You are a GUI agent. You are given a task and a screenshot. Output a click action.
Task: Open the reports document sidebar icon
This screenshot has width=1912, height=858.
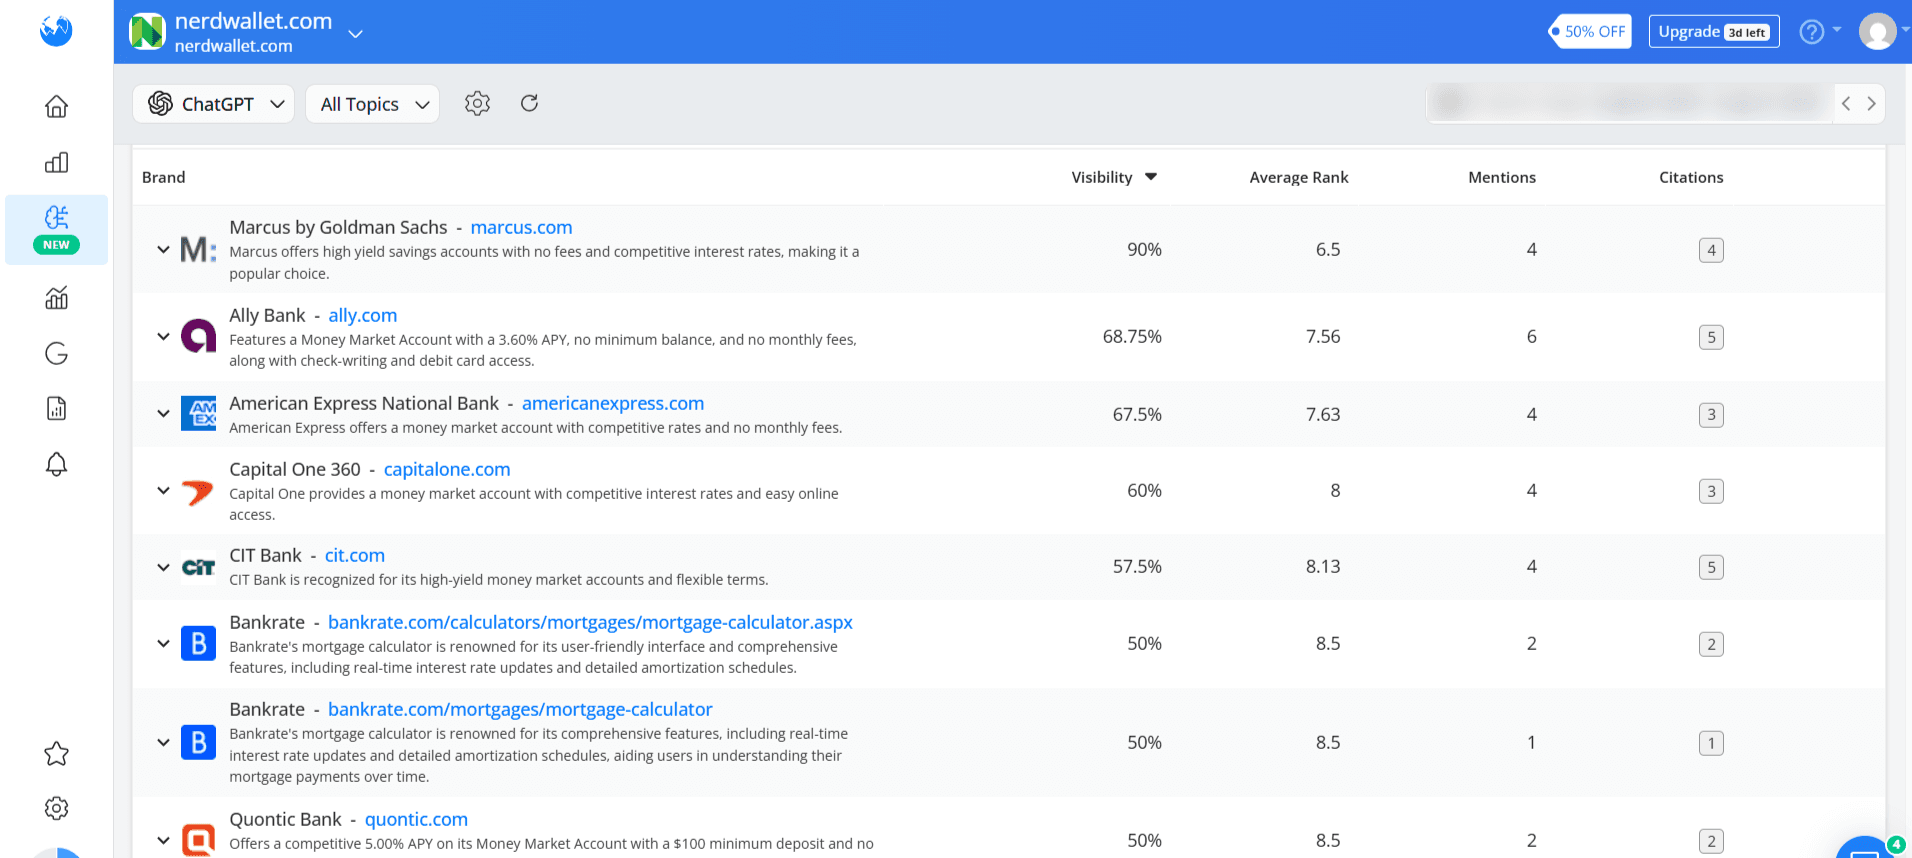(57, 408)
